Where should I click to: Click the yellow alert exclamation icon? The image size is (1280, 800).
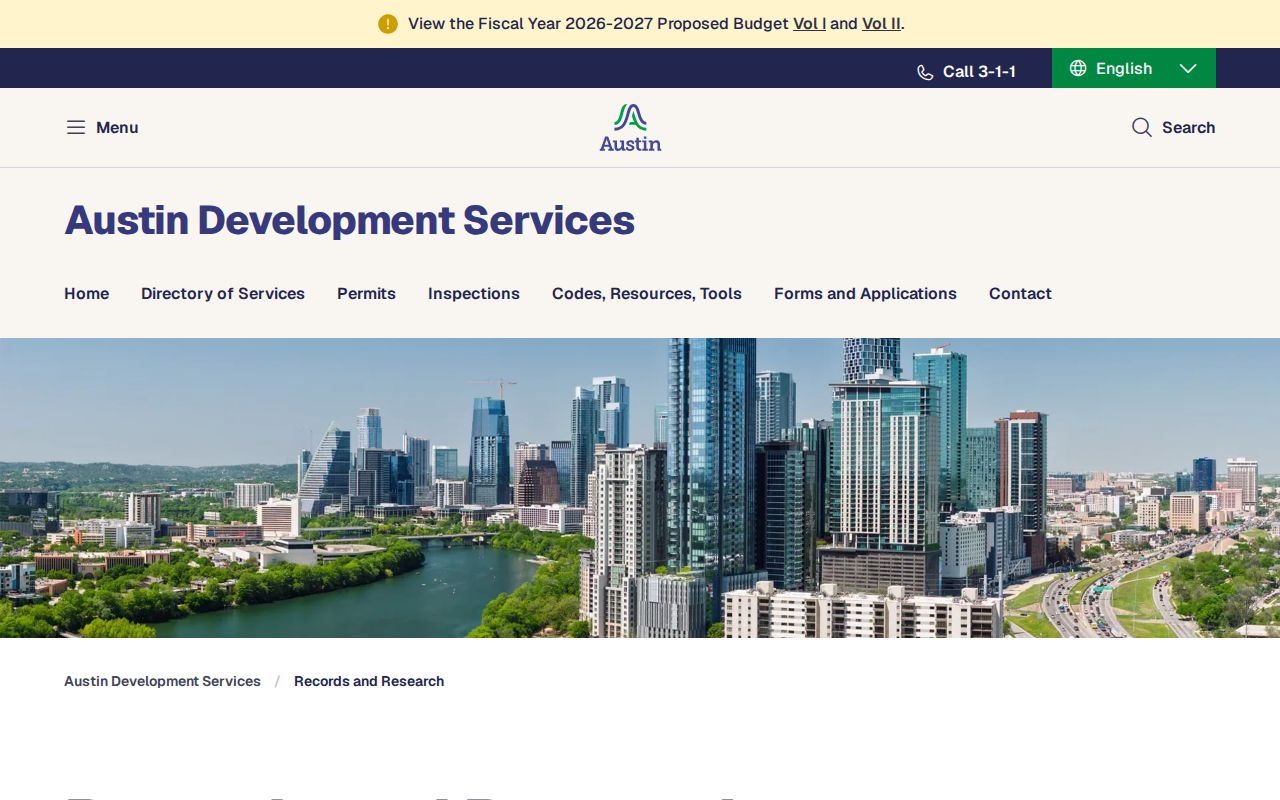[x=388, y=24]
